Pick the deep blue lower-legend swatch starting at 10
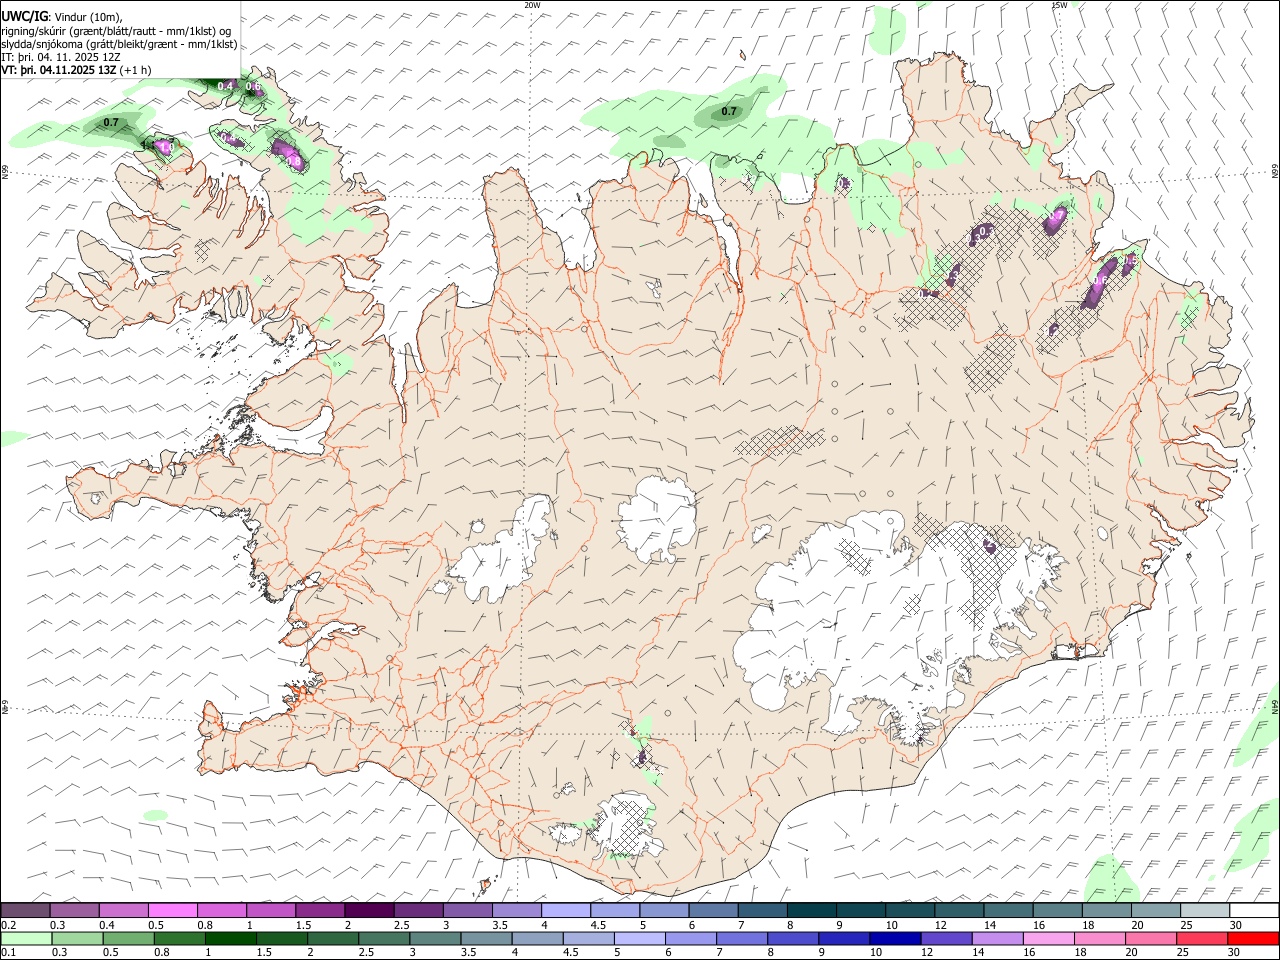The width and height of the screenshot is (1280, 960). pyautogui.click(x=894, y=939)
